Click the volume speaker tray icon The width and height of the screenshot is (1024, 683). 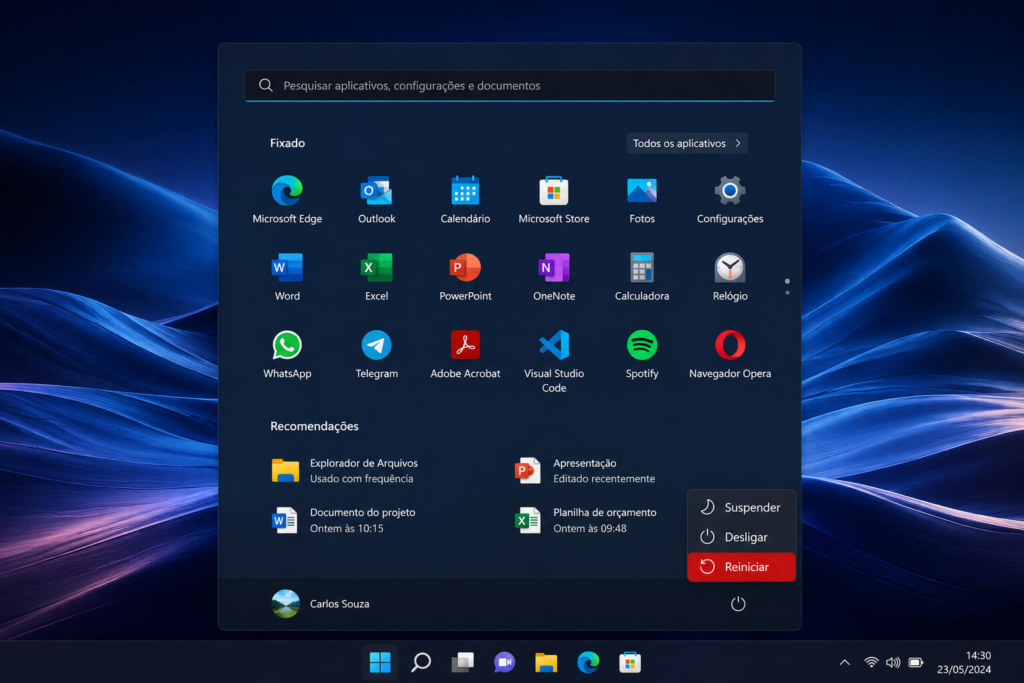pyautogui.click(x=893, y=662)
